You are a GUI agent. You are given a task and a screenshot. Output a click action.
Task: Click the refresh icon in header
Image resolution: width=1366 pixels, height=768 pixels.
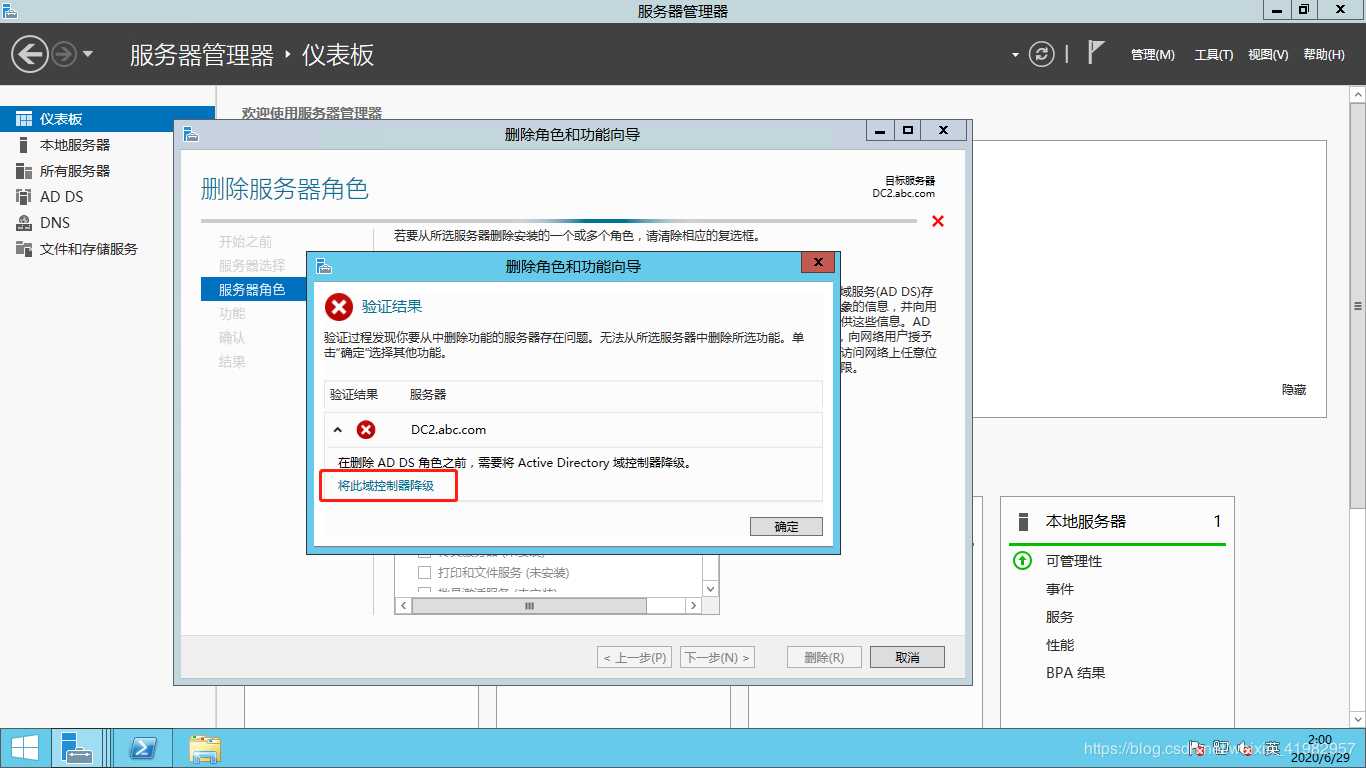click(x=1042, y=54)
